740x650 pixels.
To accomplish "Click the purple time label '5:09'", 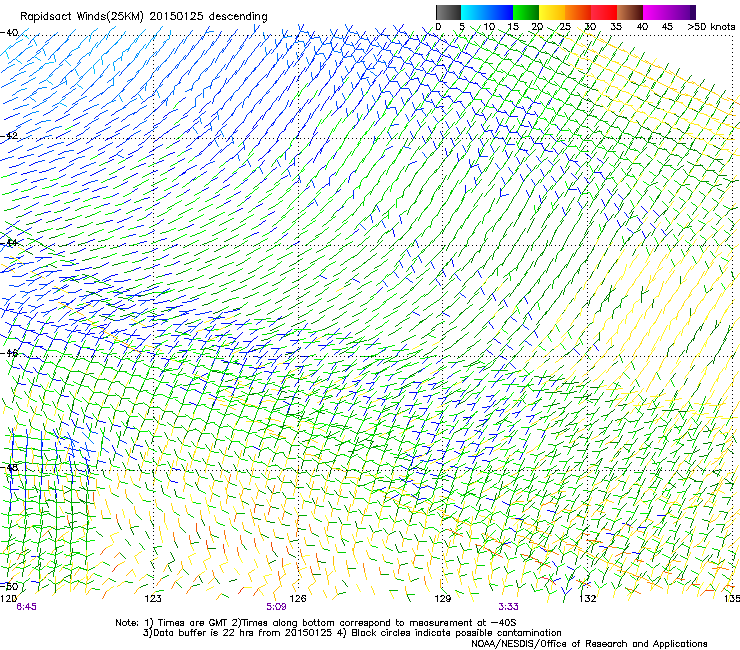I will coord(276,607).
